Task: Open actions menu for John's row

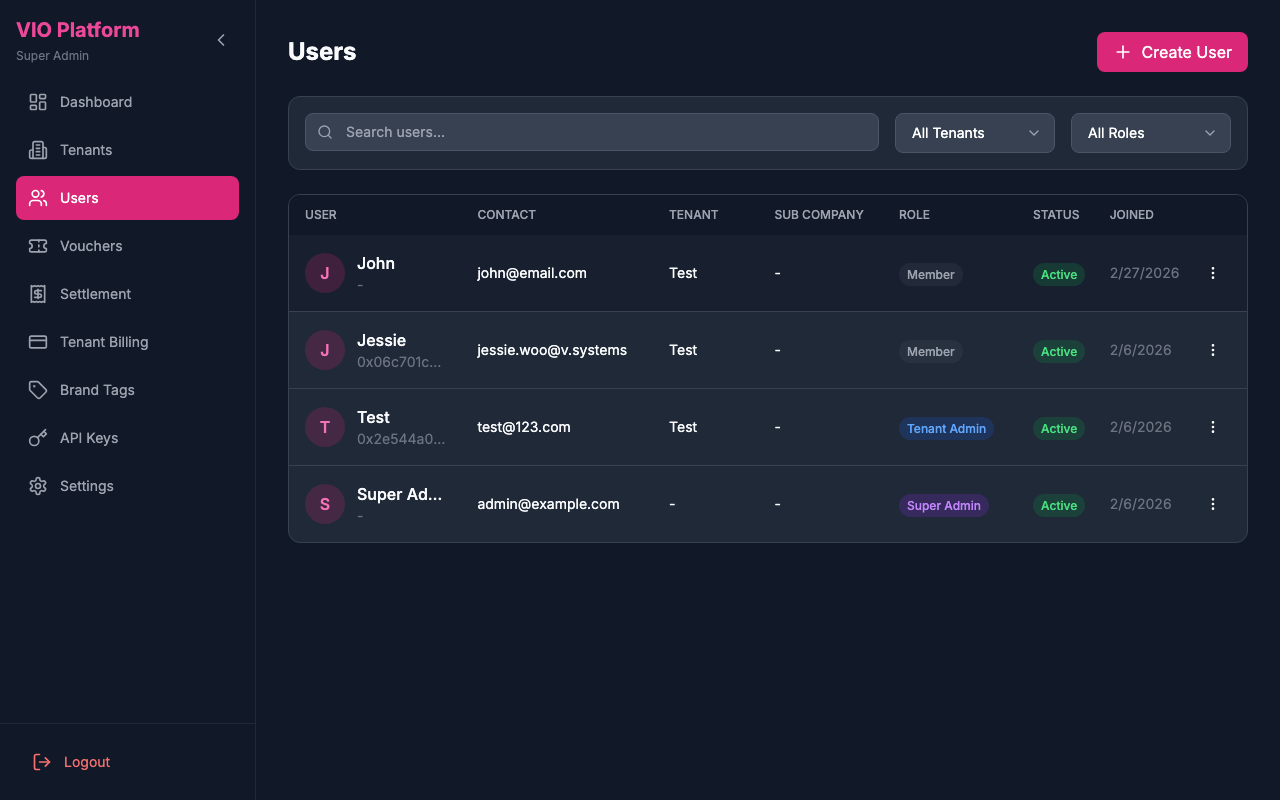Action: click(1213, 273)
